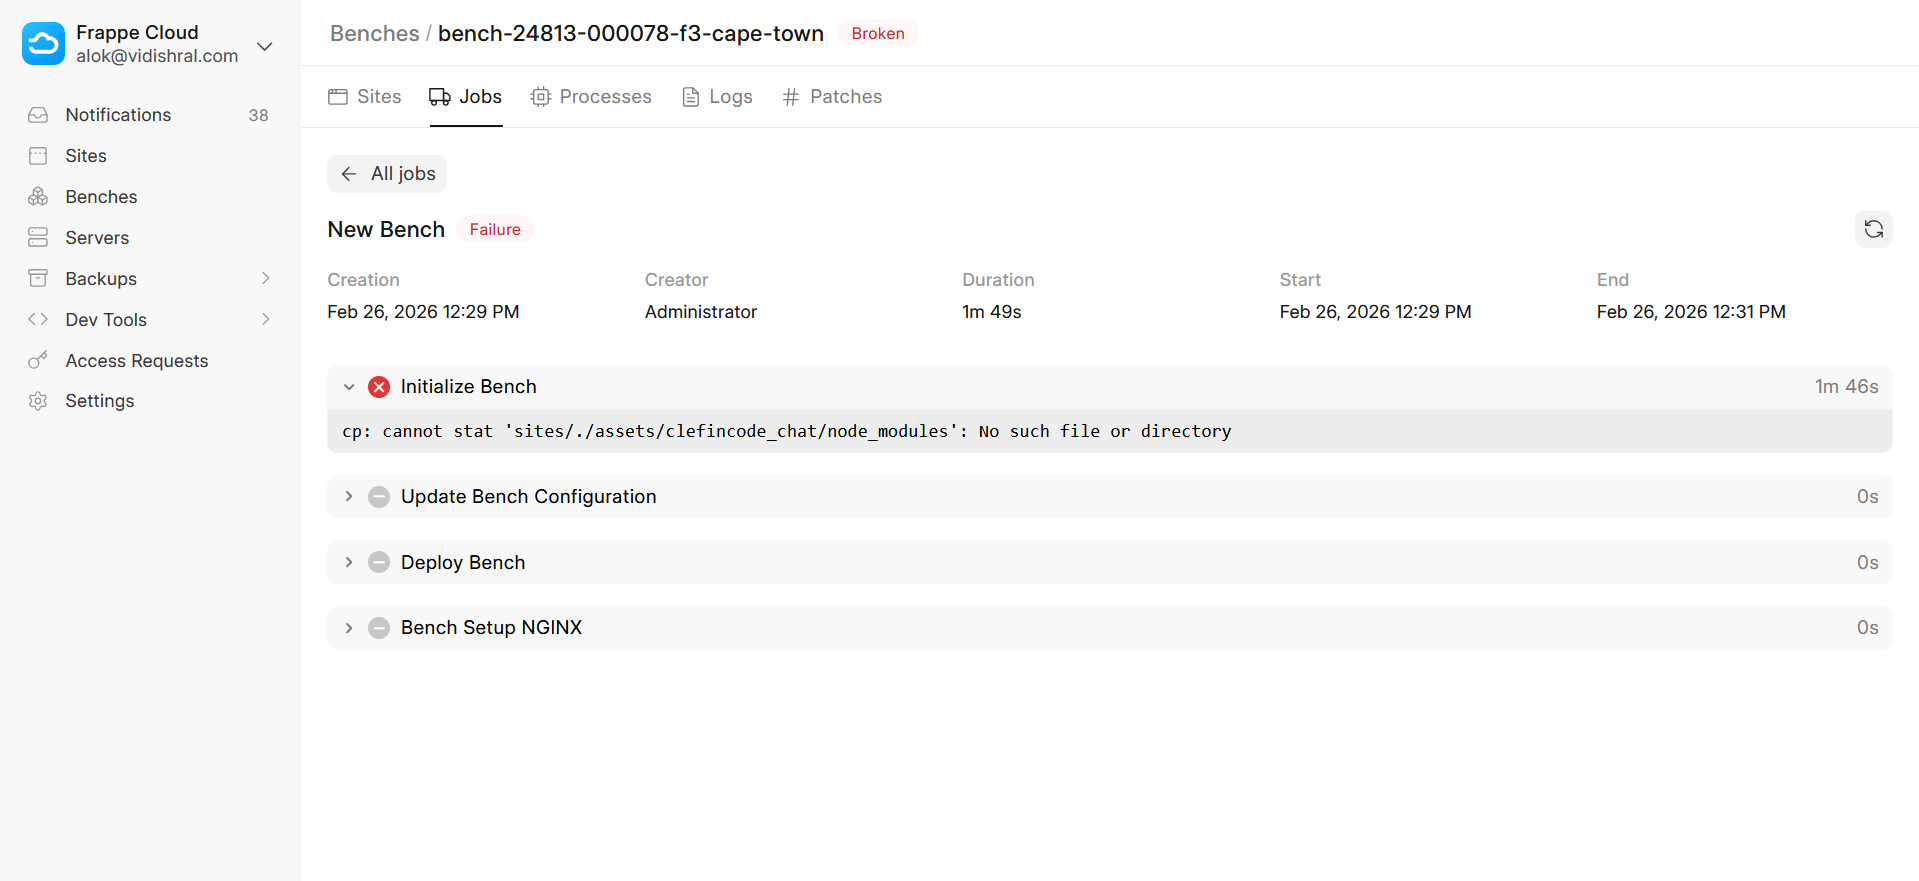The width and height of the screenshot is (1919, 881).
Task: Expand the Deploy Bench step
Action: (349, 563)
